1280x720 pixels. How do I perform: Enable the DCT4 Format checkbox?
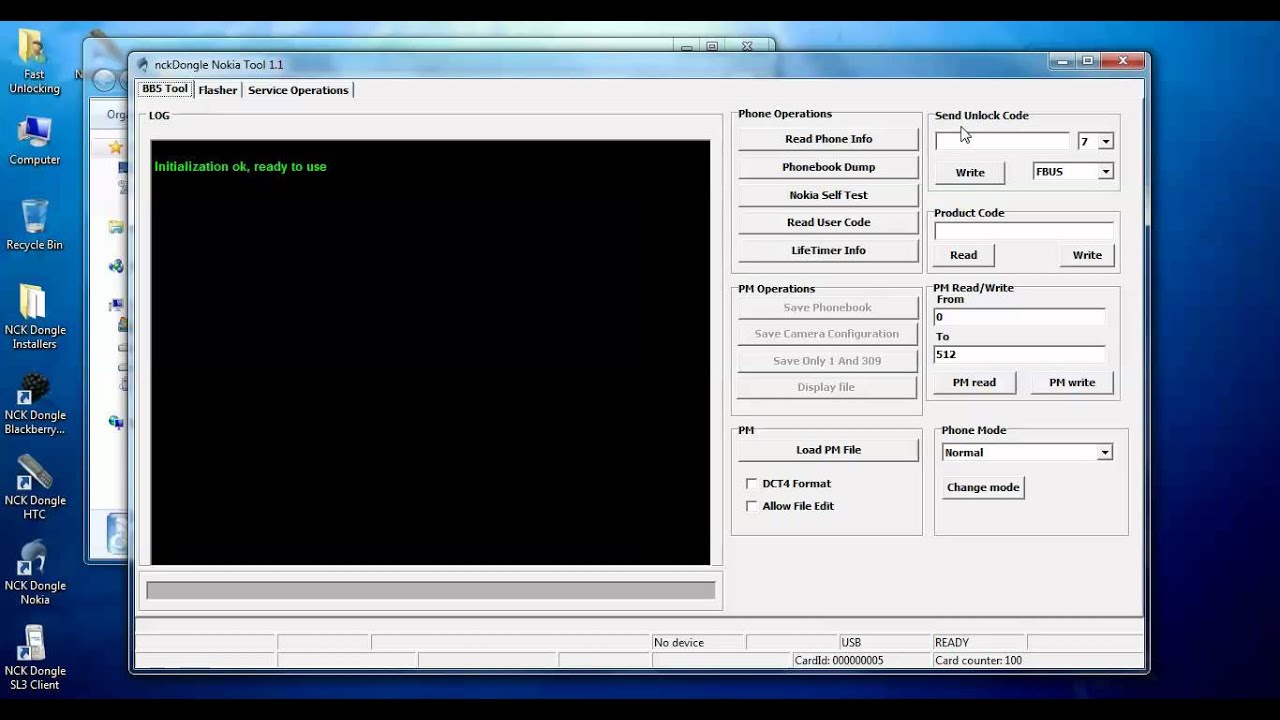point(751,484)
